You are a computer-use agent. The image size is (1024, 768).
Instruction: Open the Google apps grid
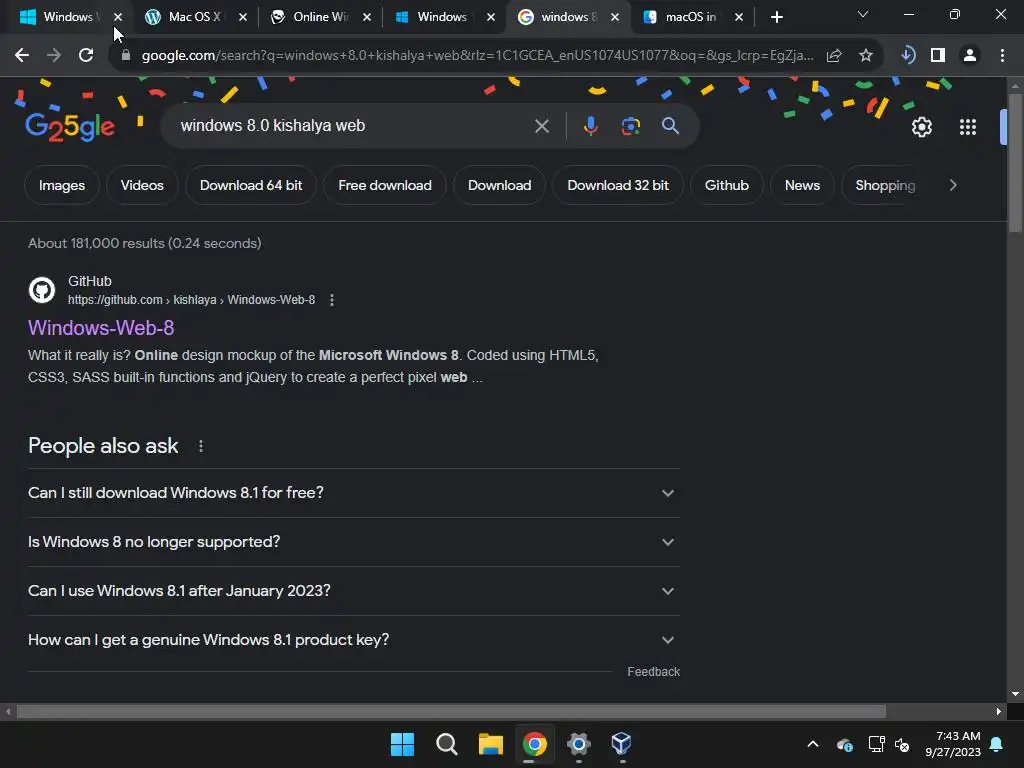tap(968, 127)
